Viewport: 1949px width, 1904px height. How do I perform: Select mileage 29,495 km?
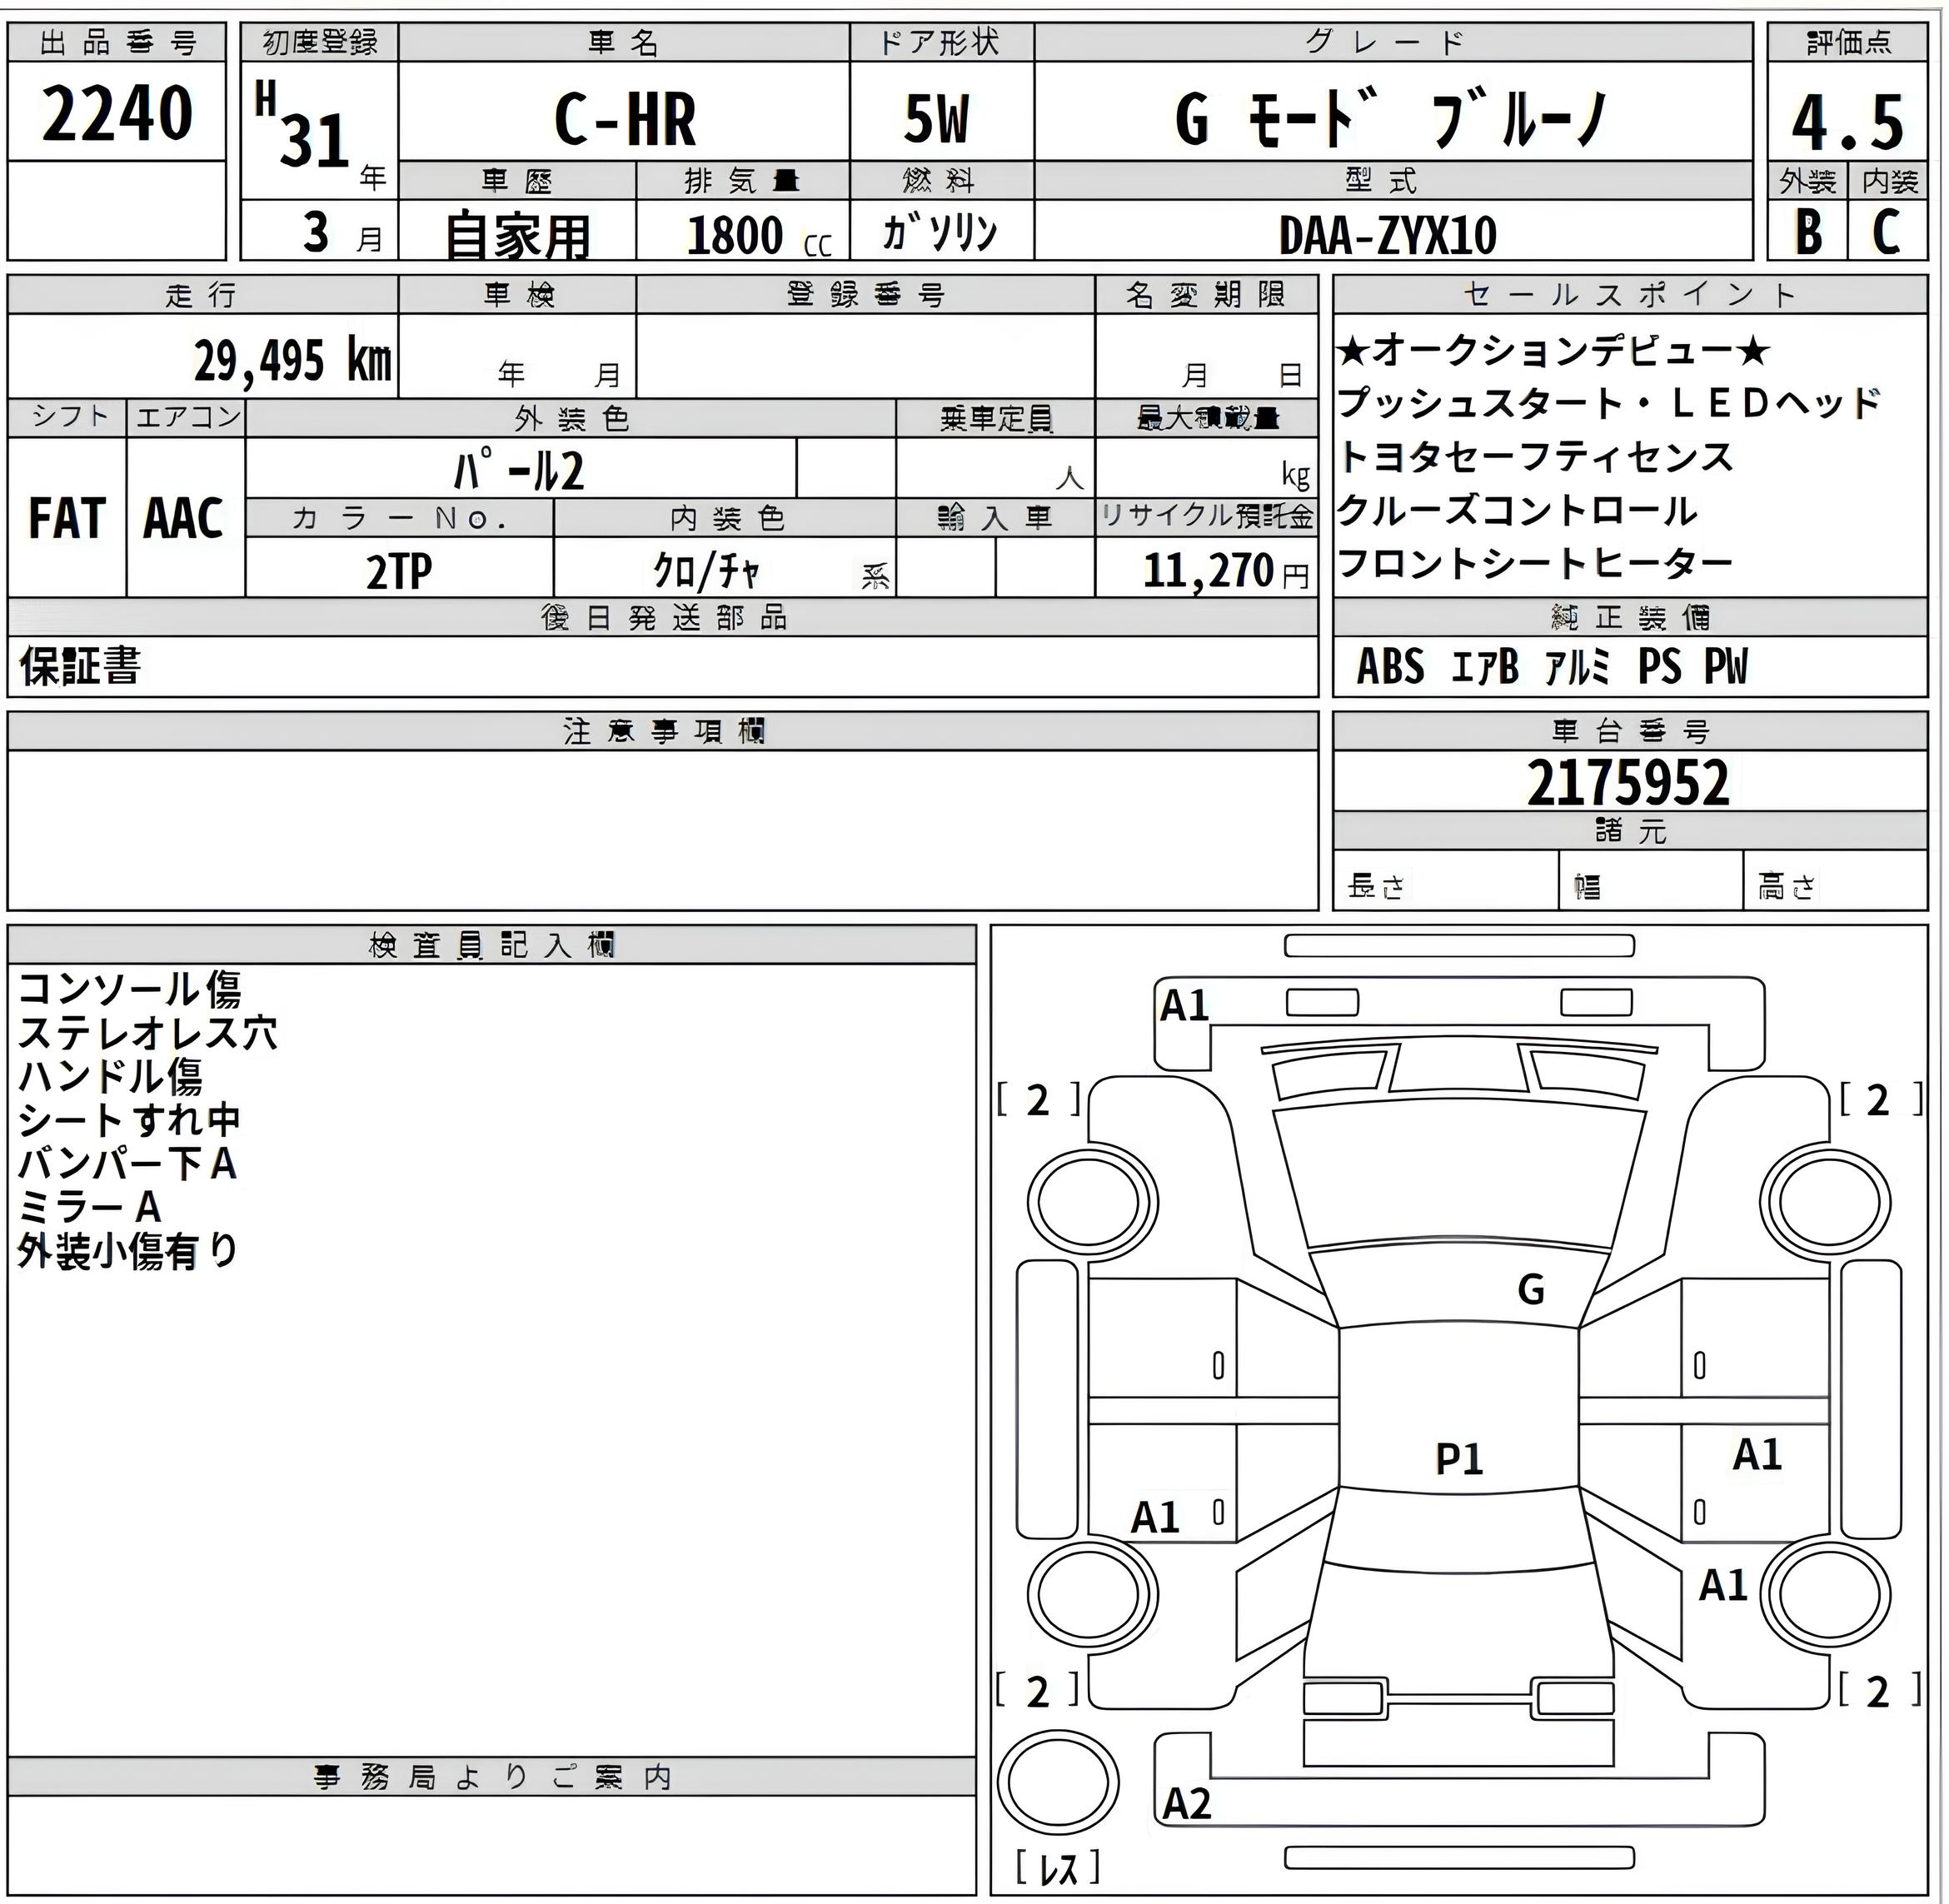tap(292, 360)
